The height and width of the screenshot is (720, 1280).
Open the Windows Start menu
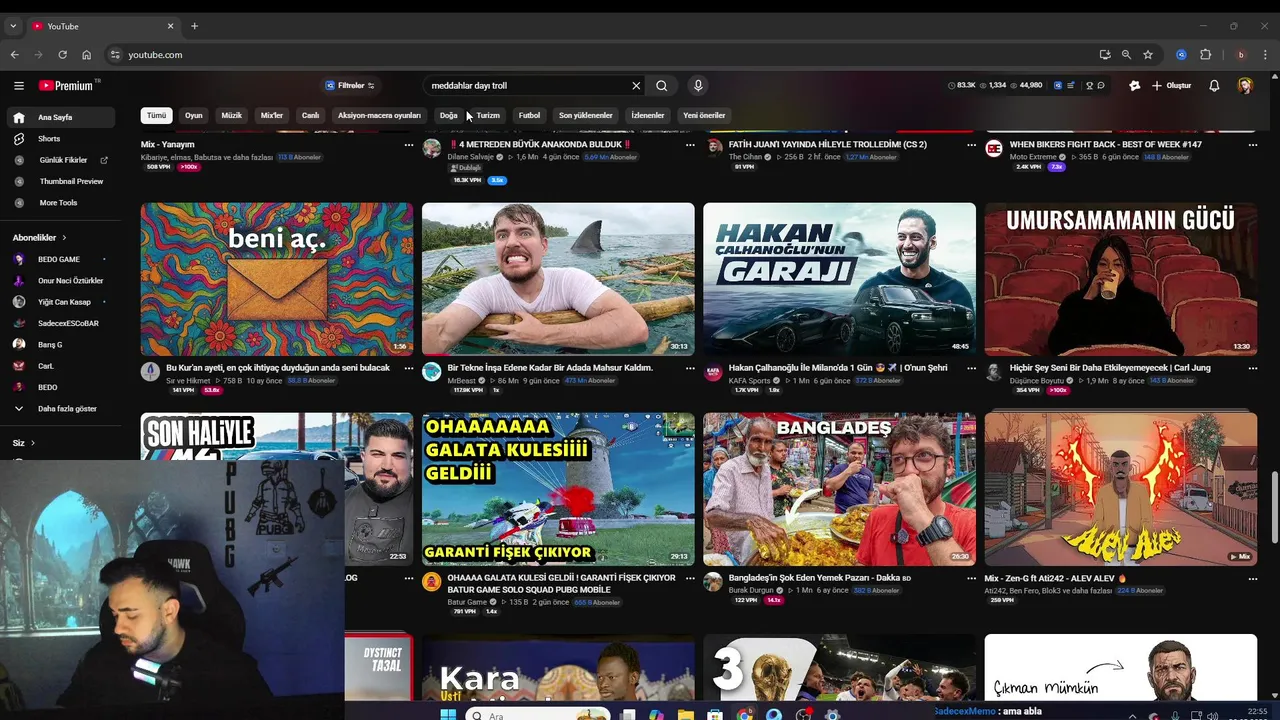tap(448, 714)
